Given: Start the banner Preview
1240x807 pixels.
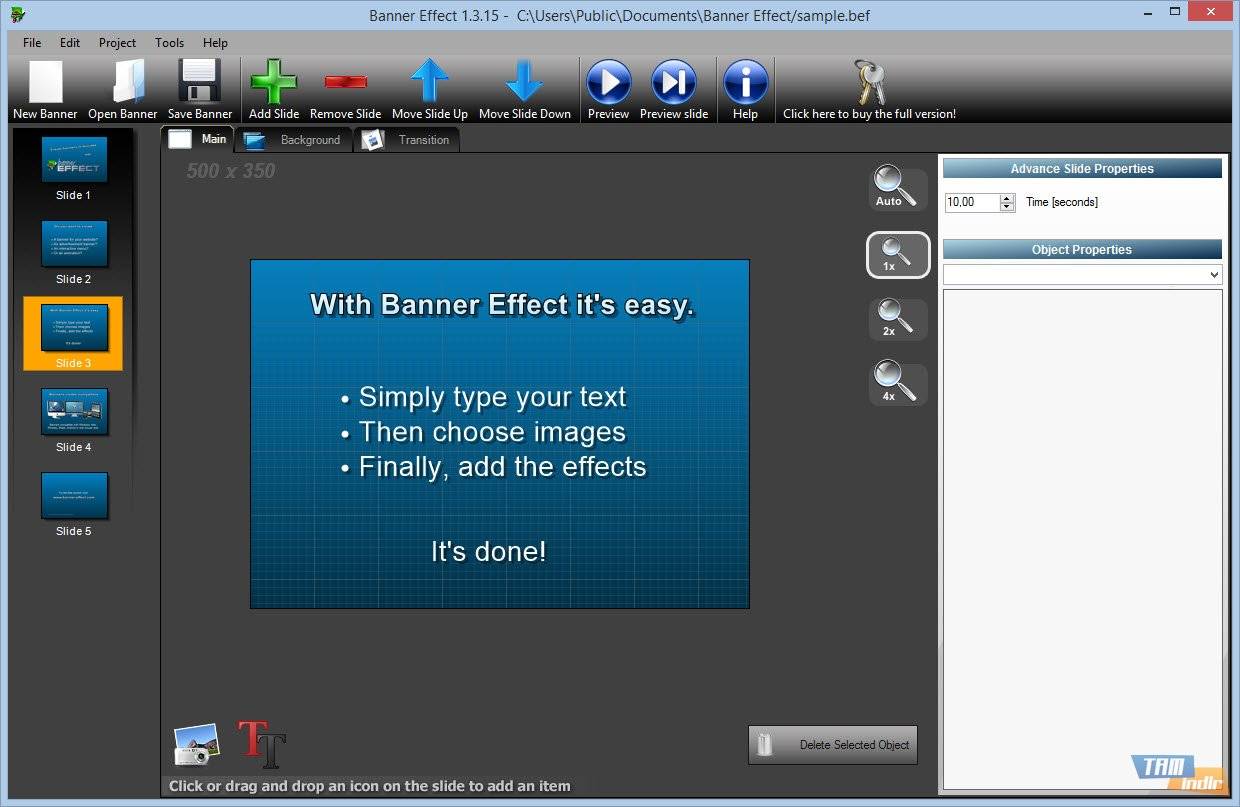Looking at the screenshot, I should pyautogui.click(x=608, y=84).
